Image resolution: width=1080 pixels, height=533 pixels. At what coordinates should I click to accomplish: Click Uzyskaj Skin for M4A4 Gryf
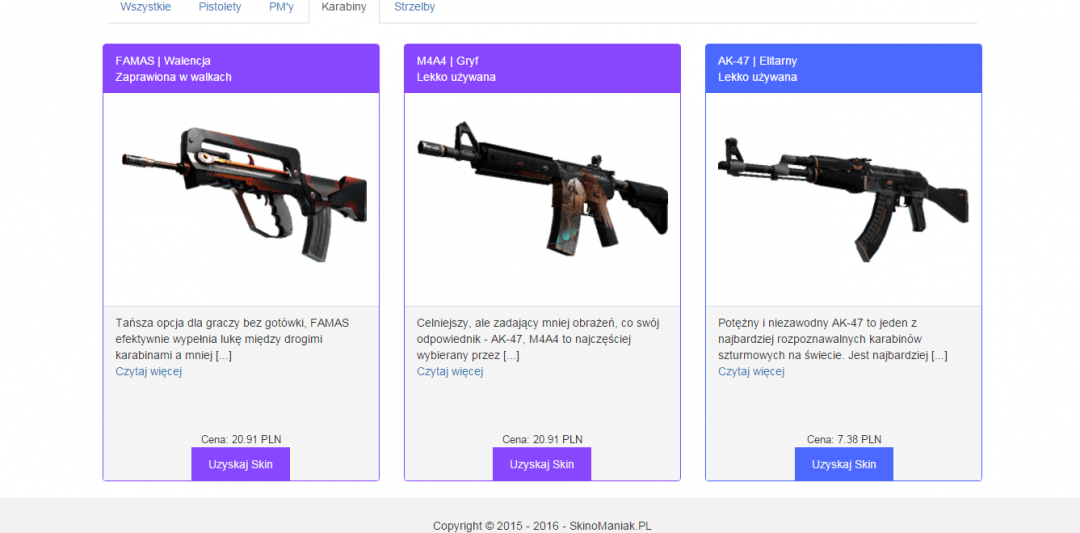click(x=541, y=464)
